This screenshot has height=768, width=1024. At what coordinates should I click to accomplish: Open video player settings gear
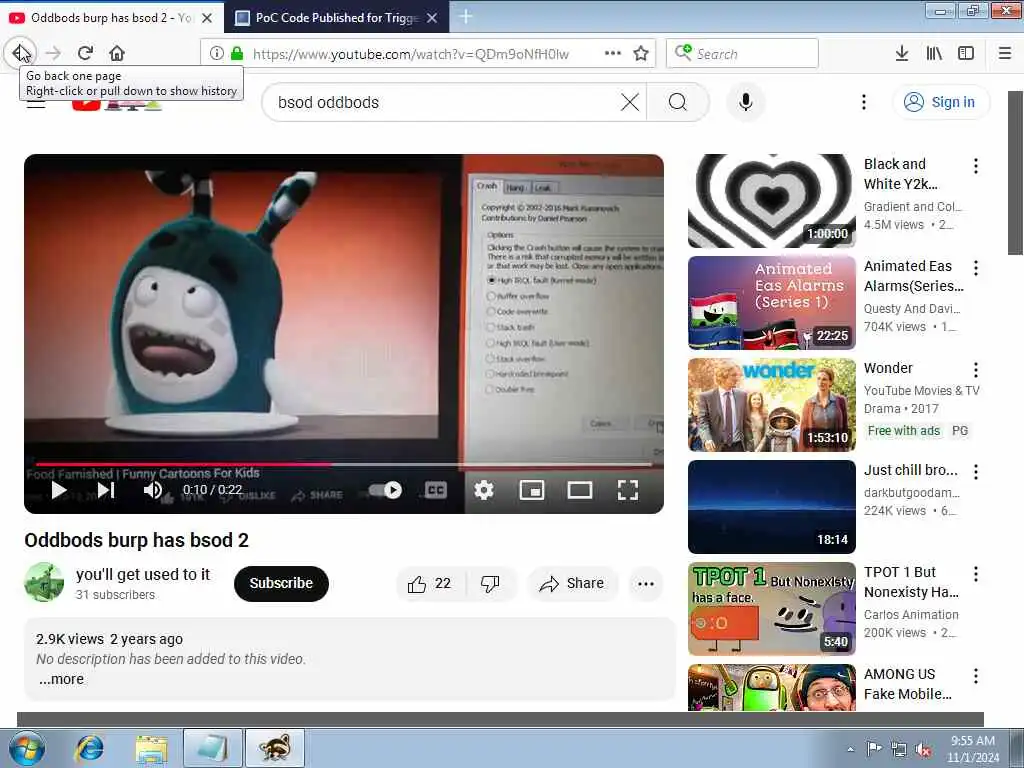[x=483, y=490]
